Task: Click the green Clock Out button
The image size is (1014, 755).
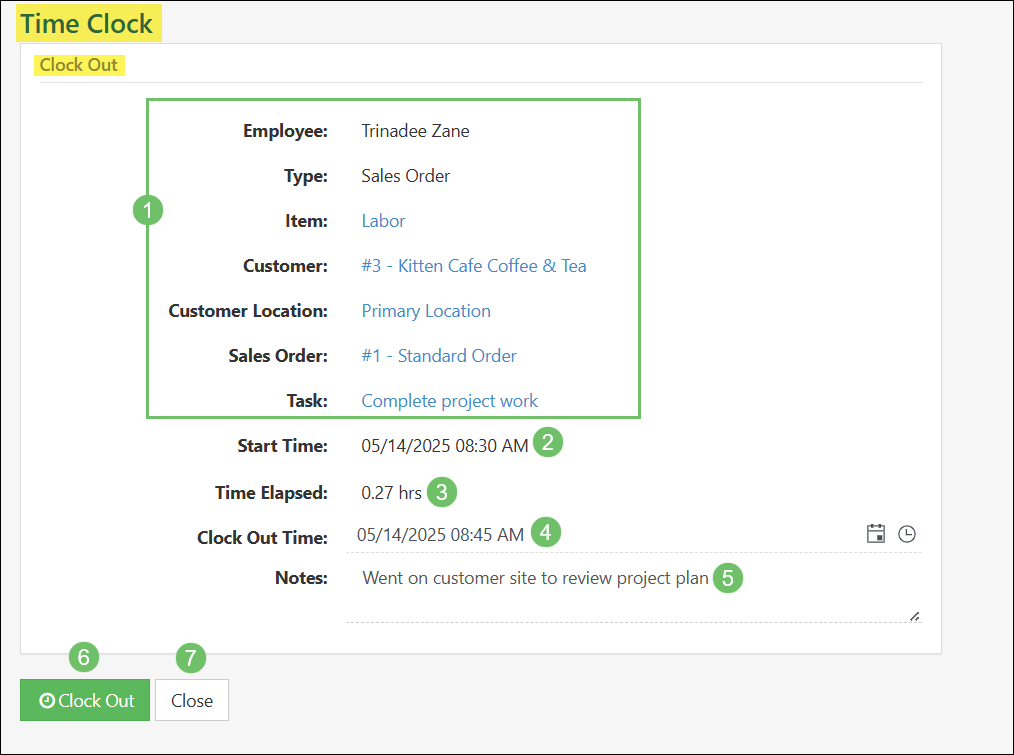Action: click(x=85, y=700)
